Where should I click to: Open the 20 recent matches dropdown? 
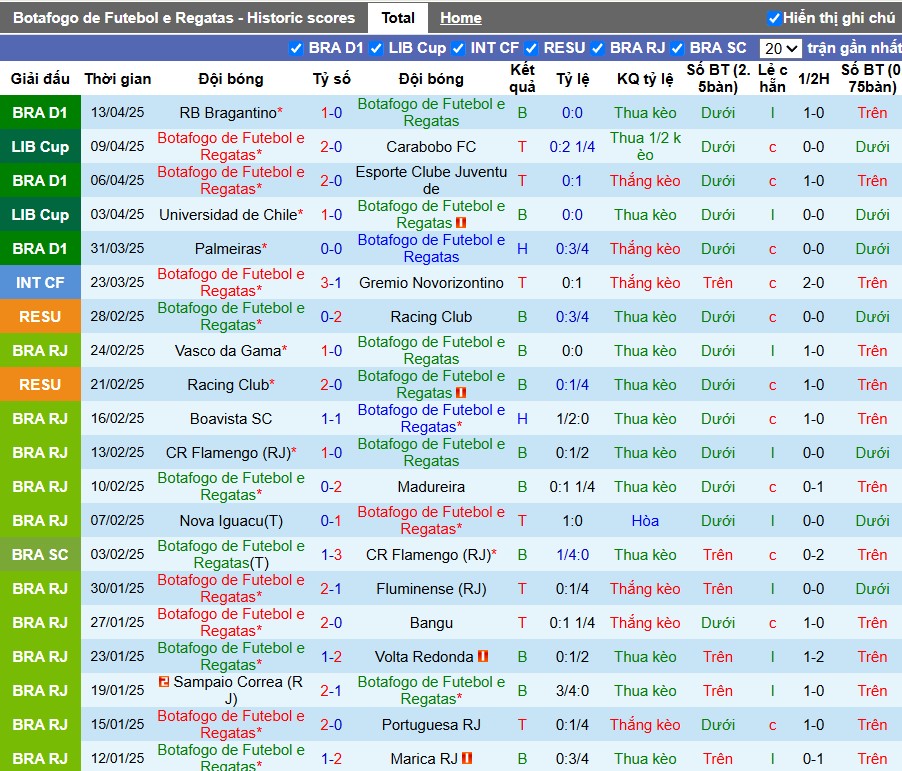tap(780, 48)
